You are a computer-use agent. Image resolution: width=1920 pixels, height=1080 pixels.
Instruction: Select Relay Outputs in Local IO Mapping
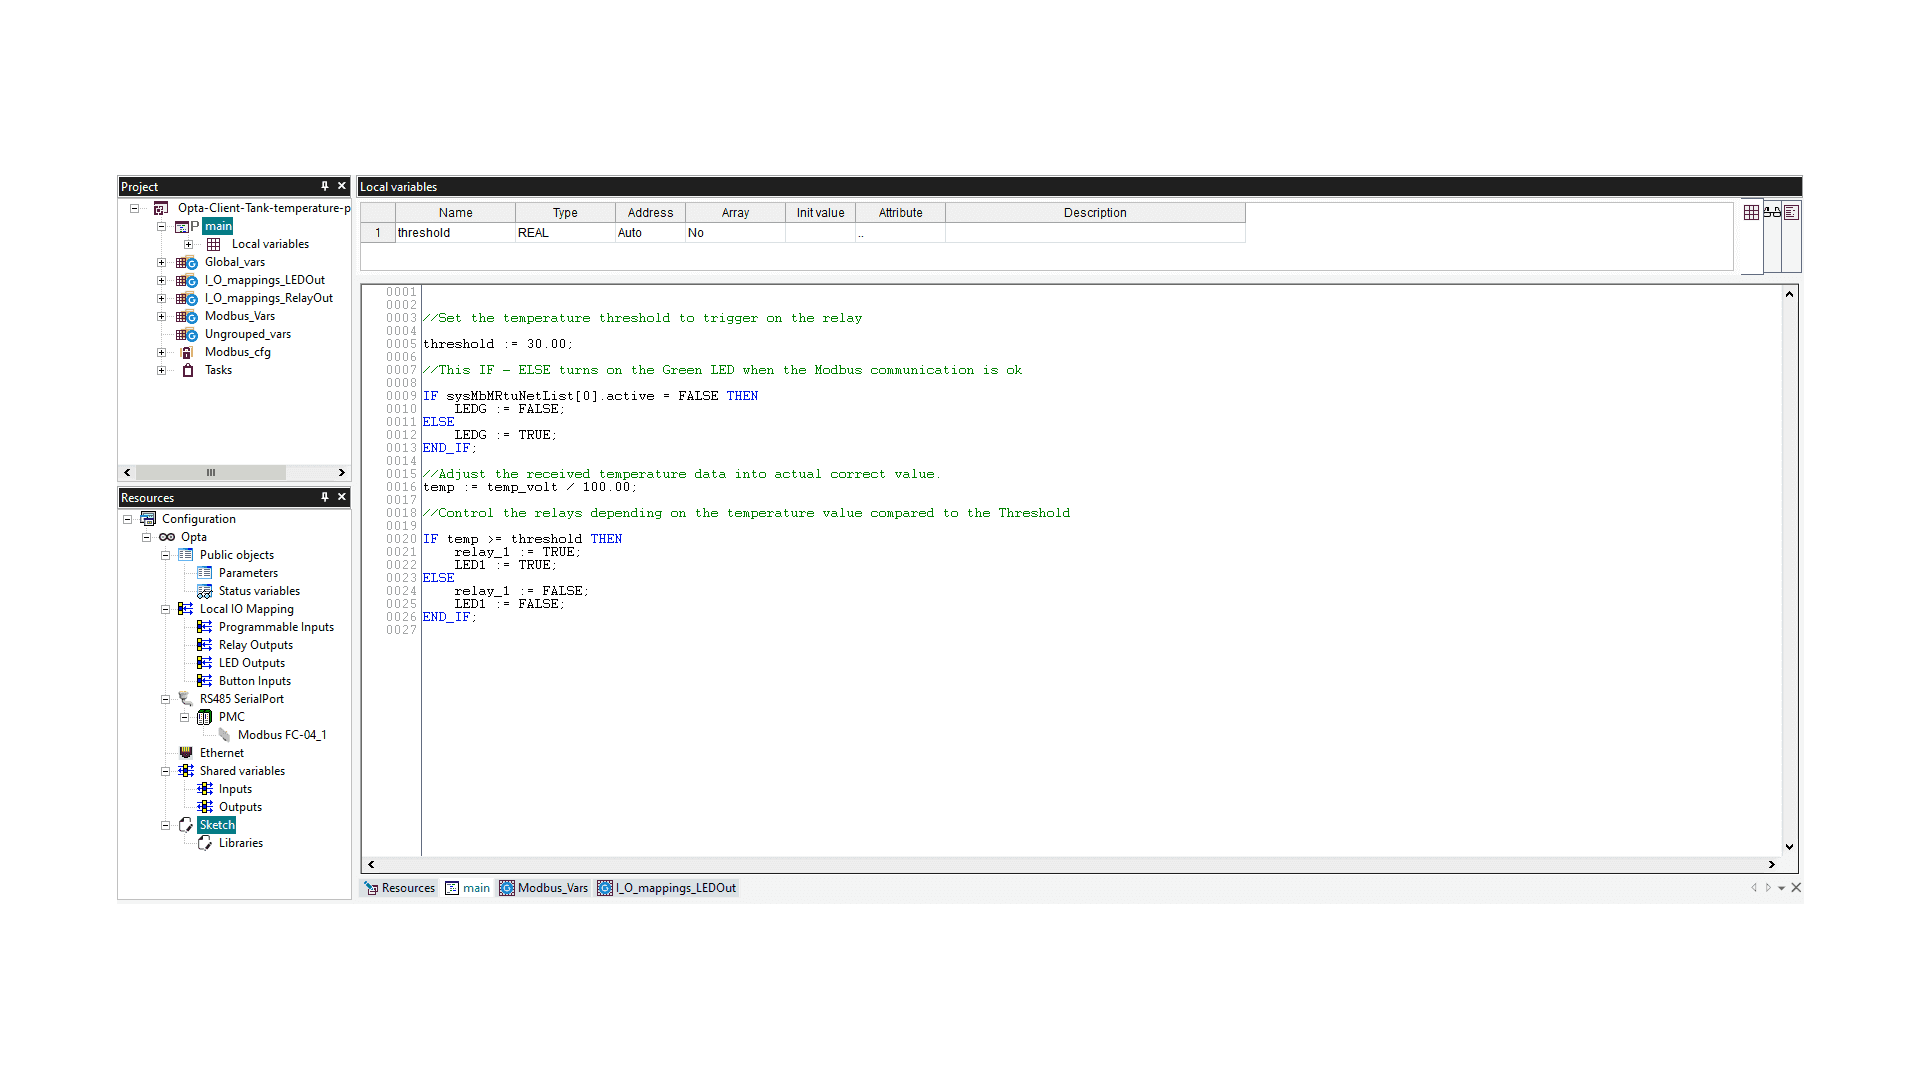(256, 645)
